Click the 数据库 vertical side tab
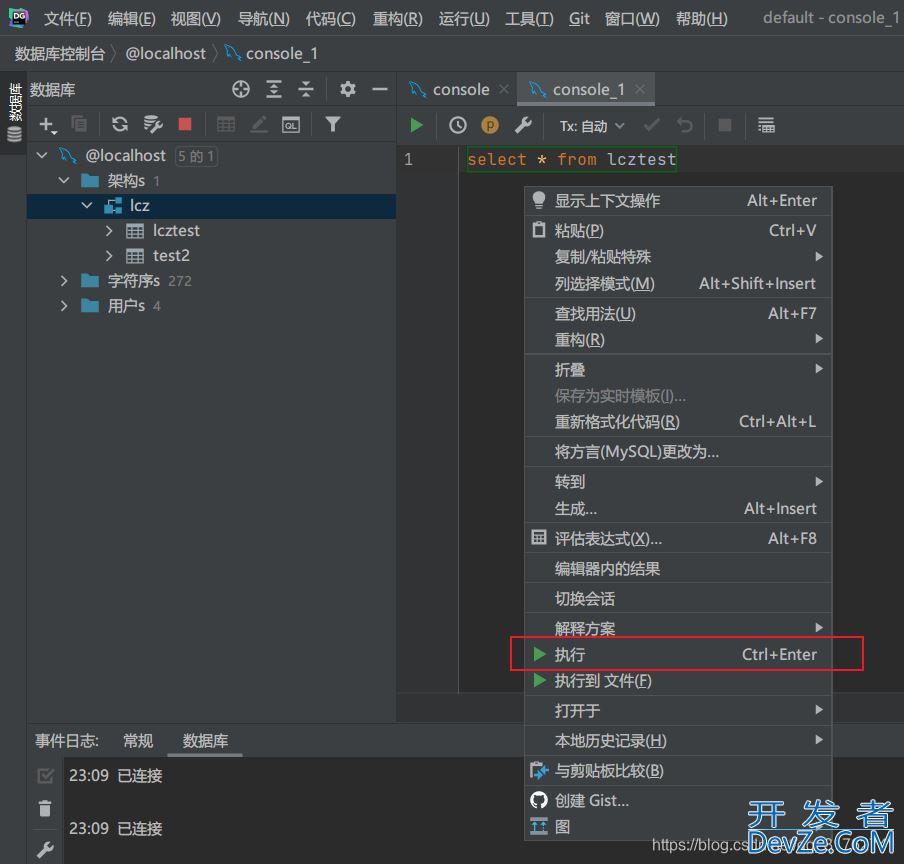This screenshot has height=864, width=904. 14,112
